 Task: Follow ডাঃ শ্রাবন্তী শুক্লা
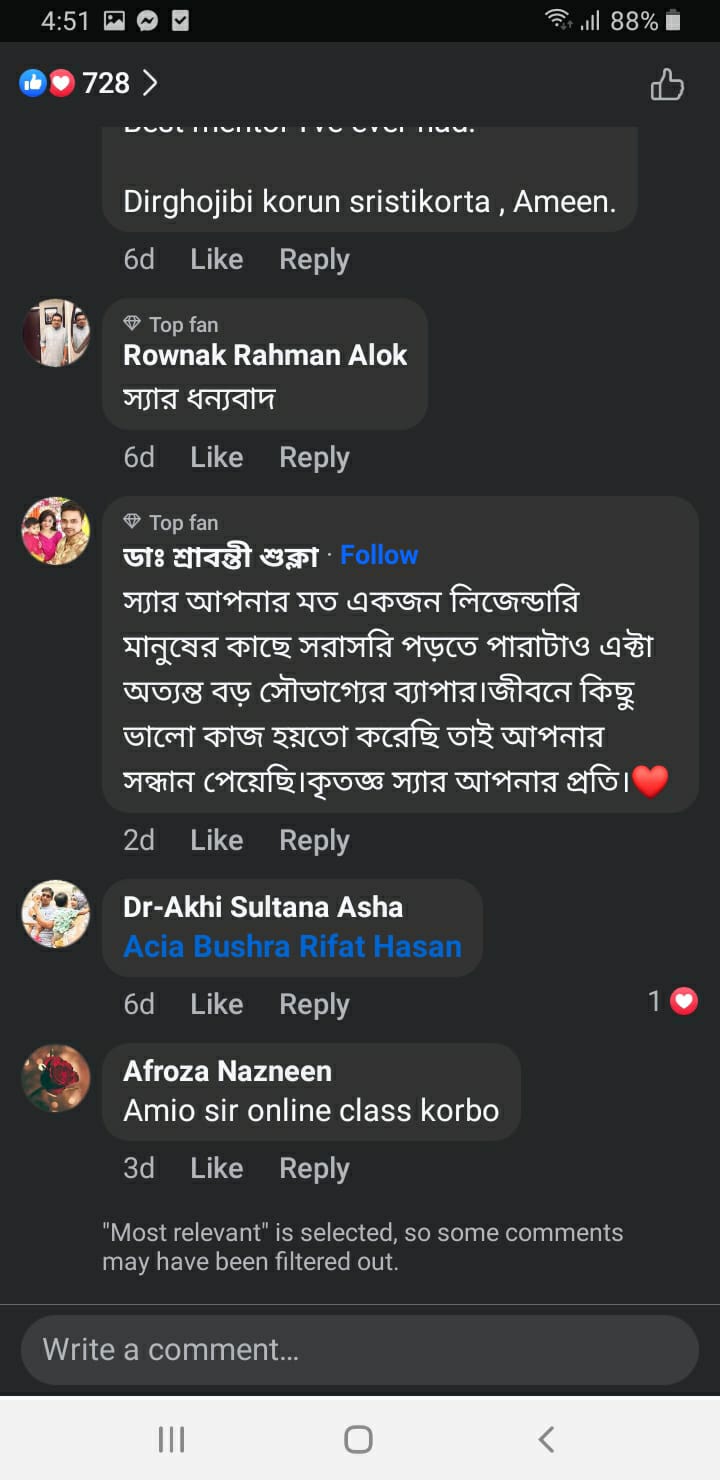tap(379, 555)
